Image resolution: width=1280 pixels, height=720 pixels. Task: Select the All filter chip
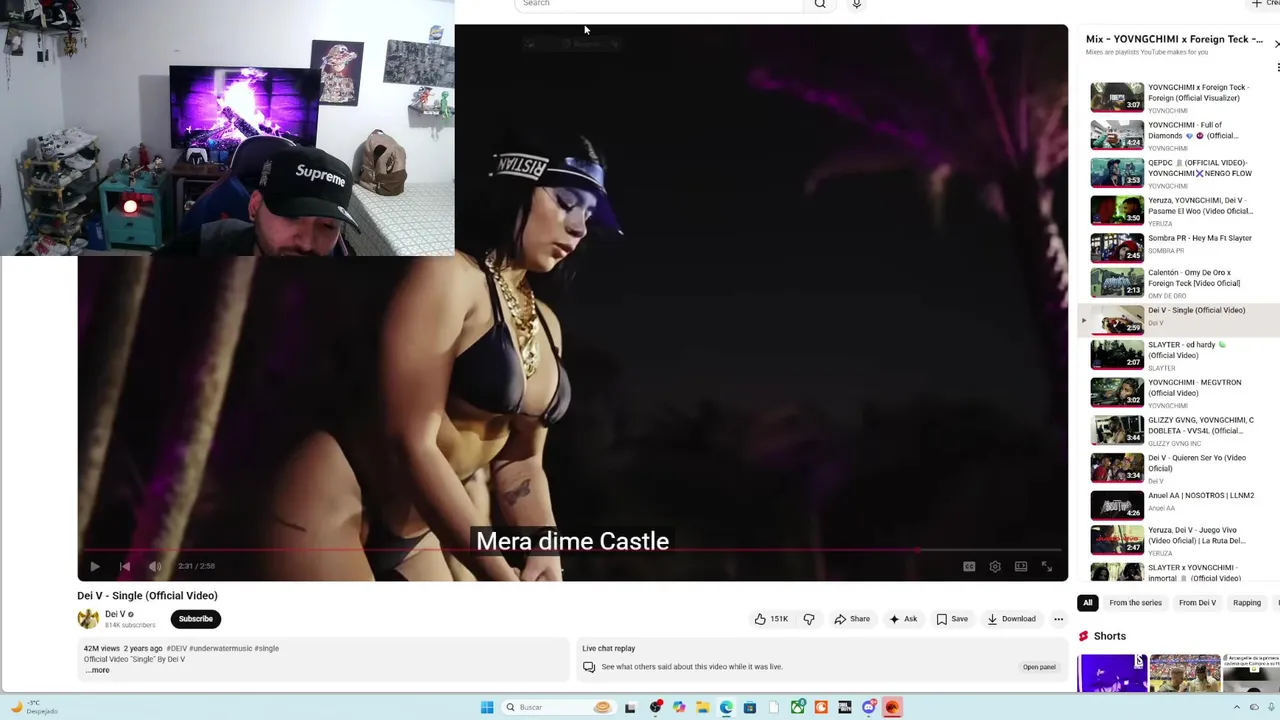(x=1088, y=603)
